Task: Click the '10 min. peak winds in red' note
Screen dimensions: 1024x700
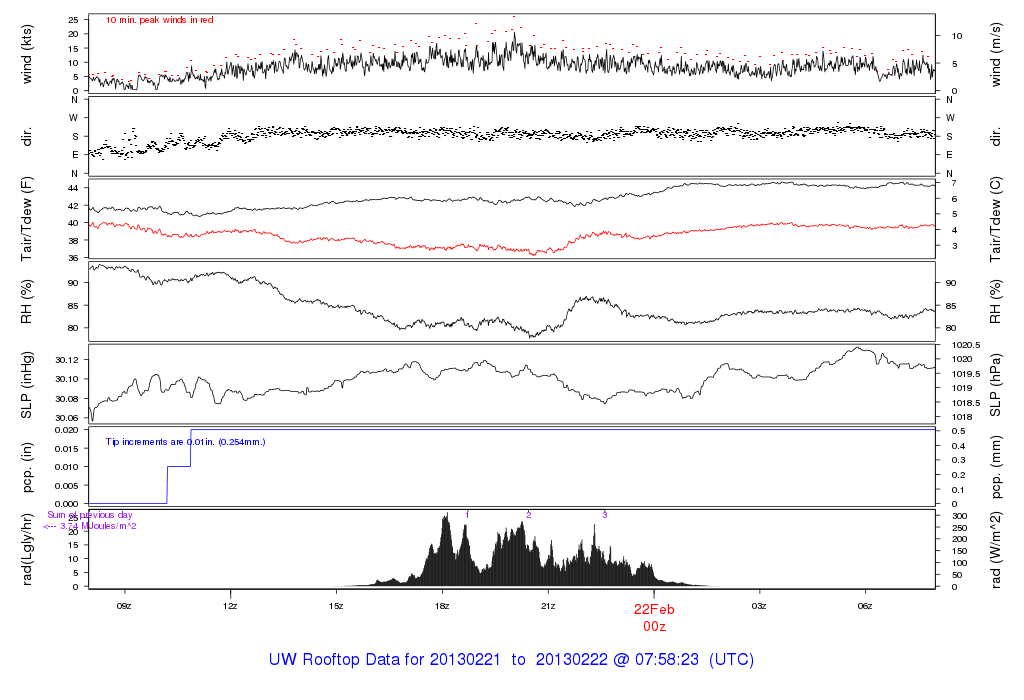Action: (159, 20)
